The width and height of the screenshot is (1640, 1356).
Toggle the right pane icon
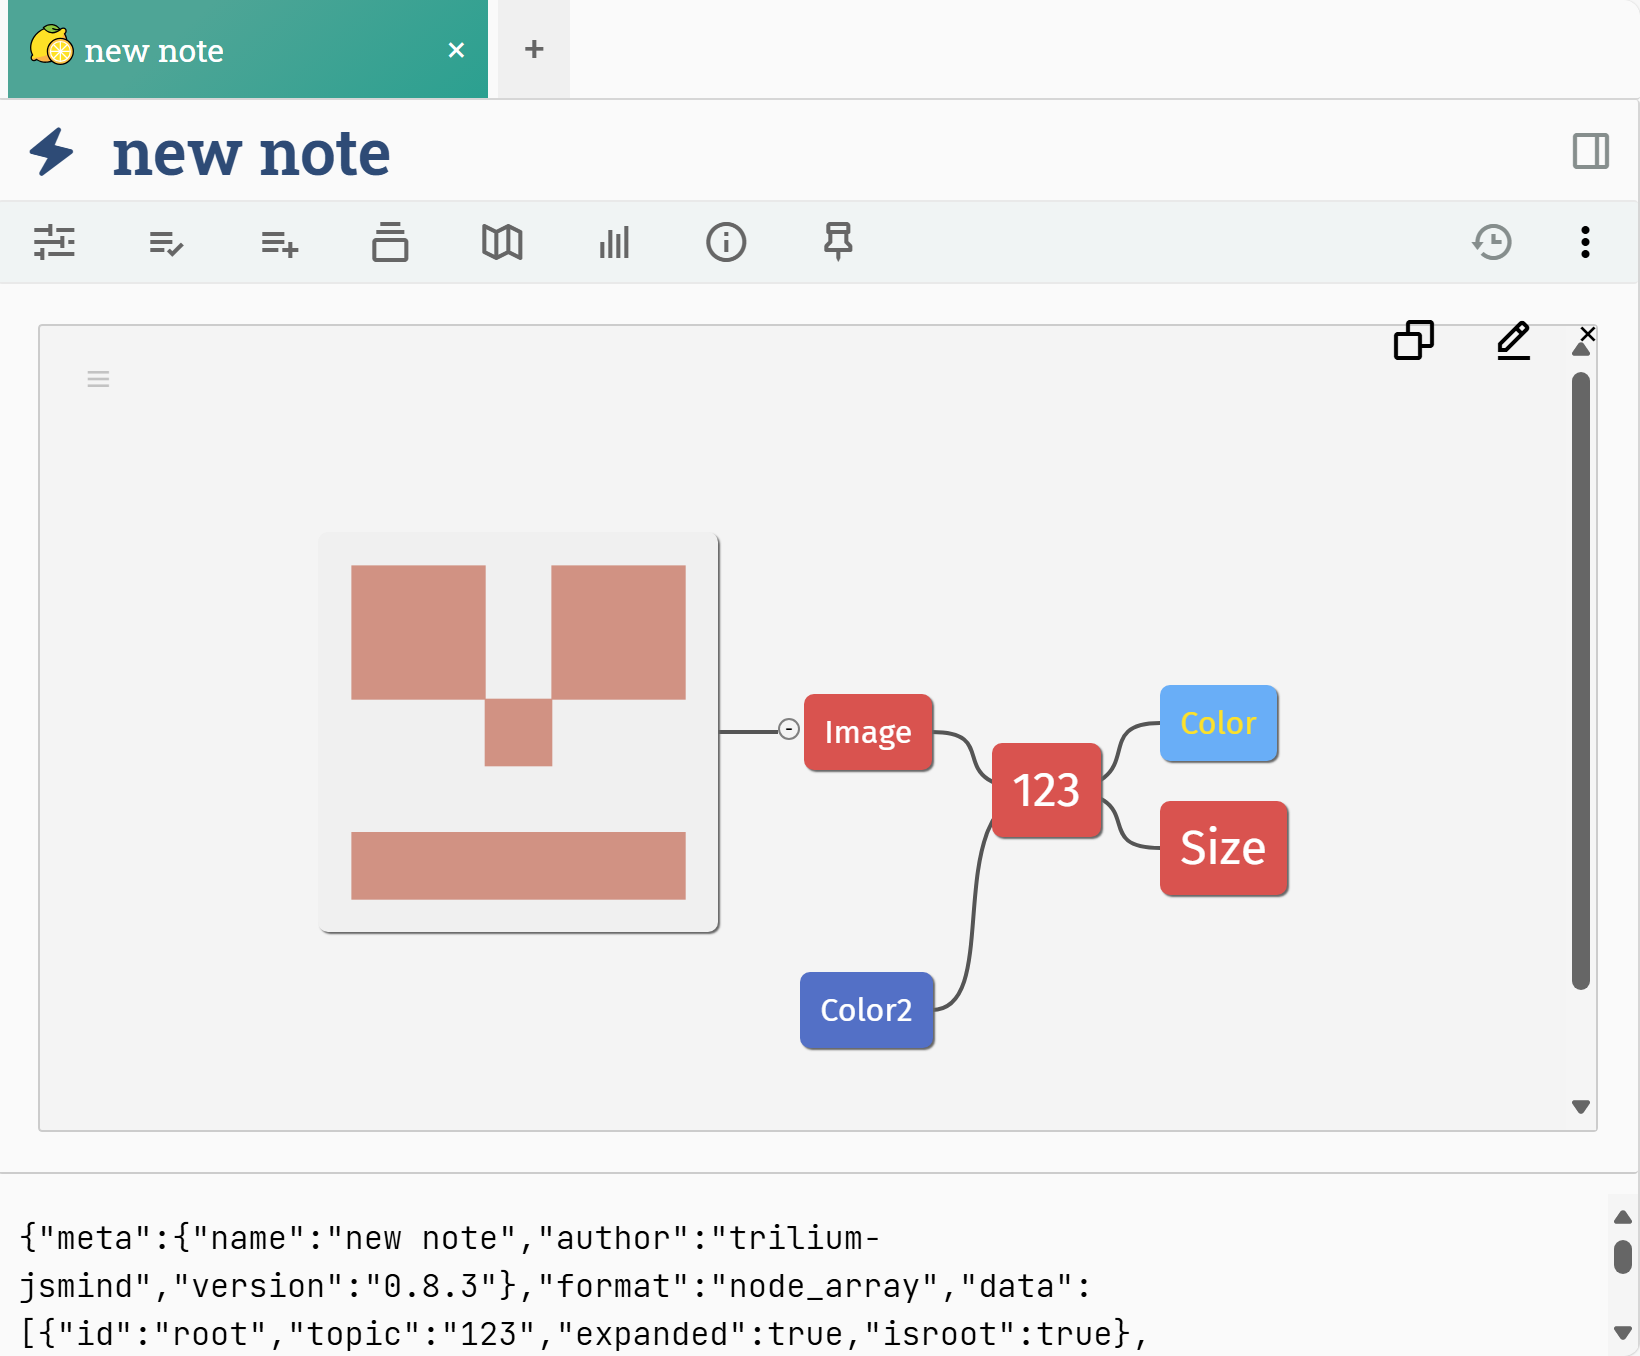tap(1590, 151)
